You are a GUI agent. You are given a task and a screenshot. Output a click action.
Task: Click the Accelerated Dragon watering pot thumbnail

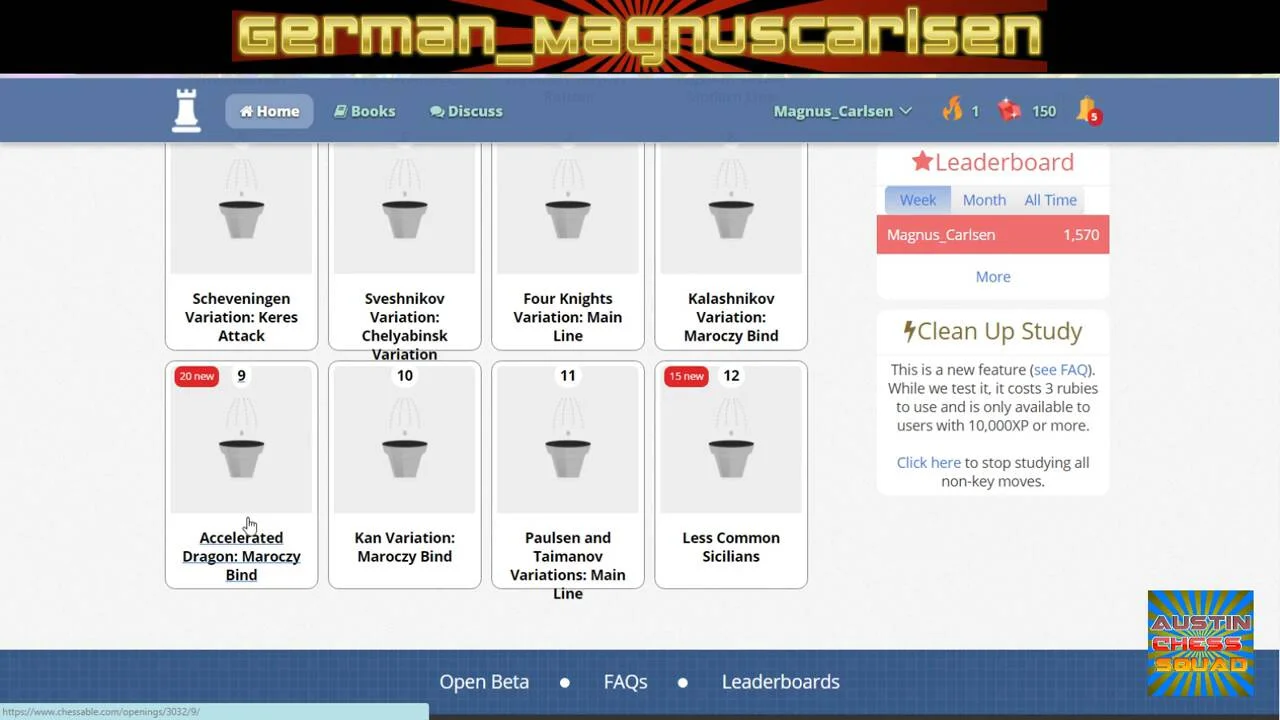[x=241, y=440]
